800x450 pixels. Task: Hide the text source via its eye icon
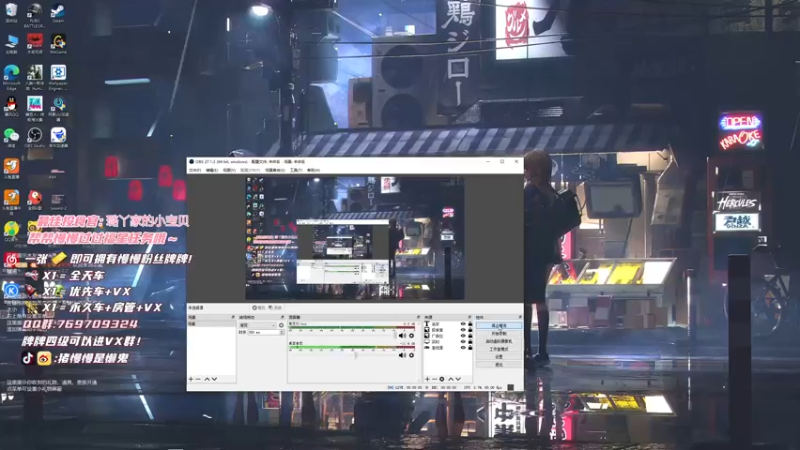coord(463,324)
